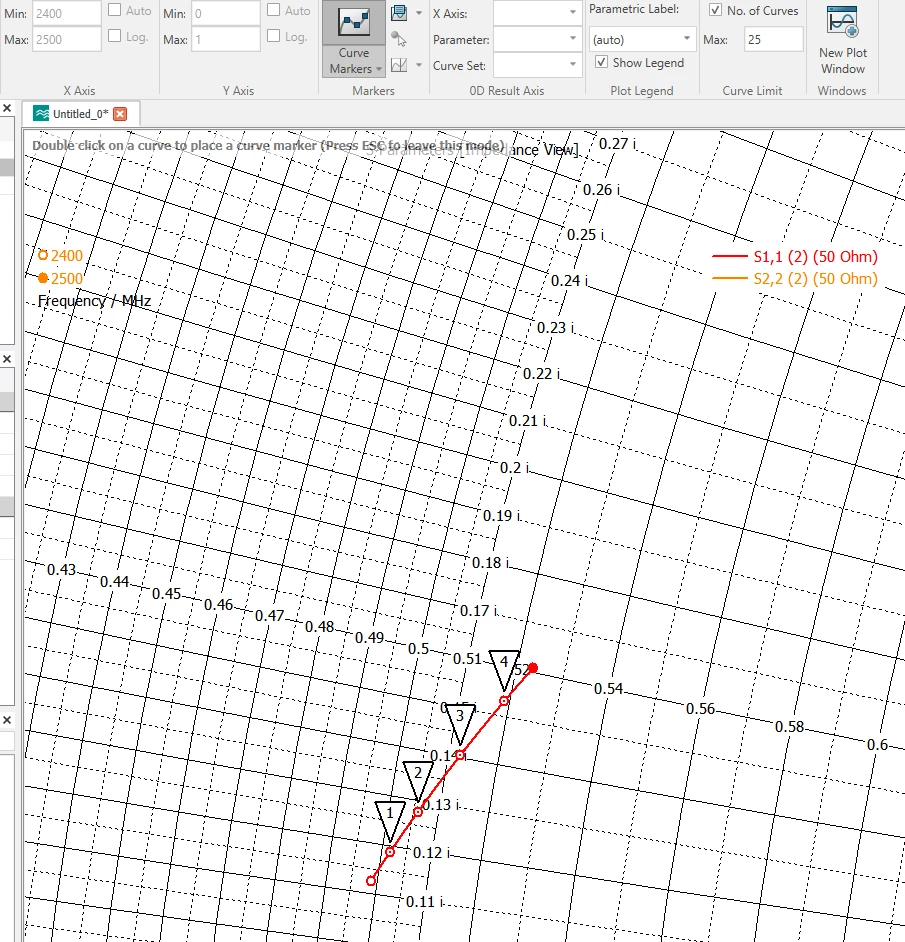Click curve marker 1 on the plot
The image size is (905, 942).
(390, 821)
